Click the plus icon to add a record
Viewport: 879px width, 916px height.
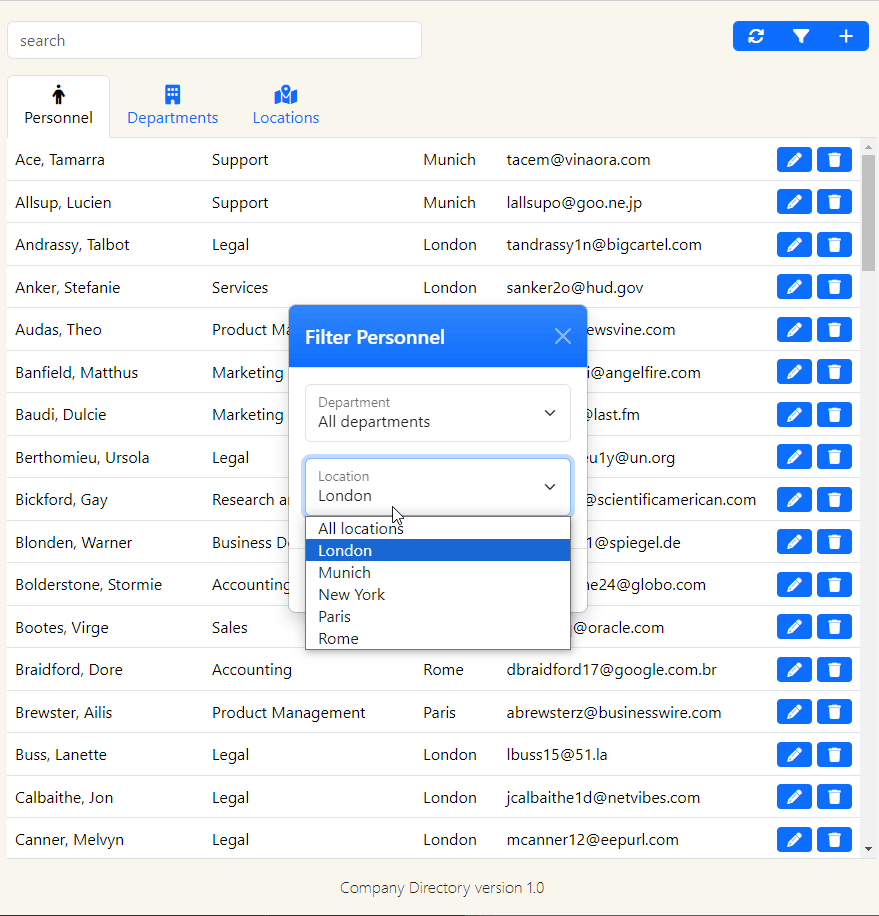pyautogui.click(x=845, y=36)
